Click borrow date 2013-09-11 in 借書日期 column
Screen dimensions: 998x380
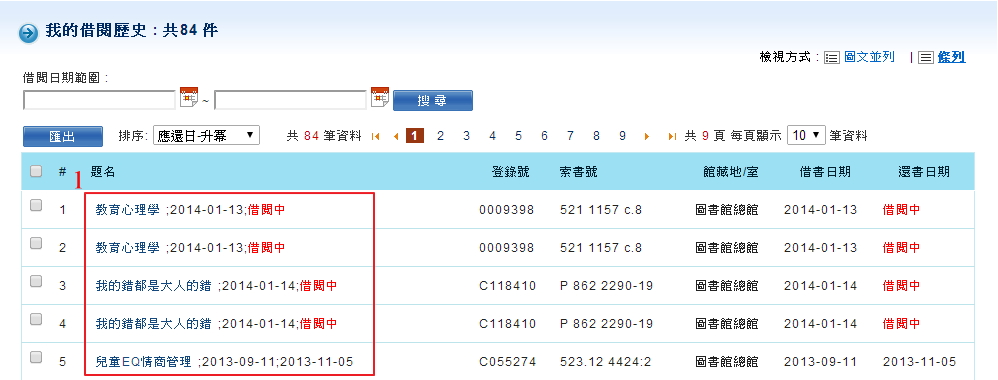(x=820, y=362)
